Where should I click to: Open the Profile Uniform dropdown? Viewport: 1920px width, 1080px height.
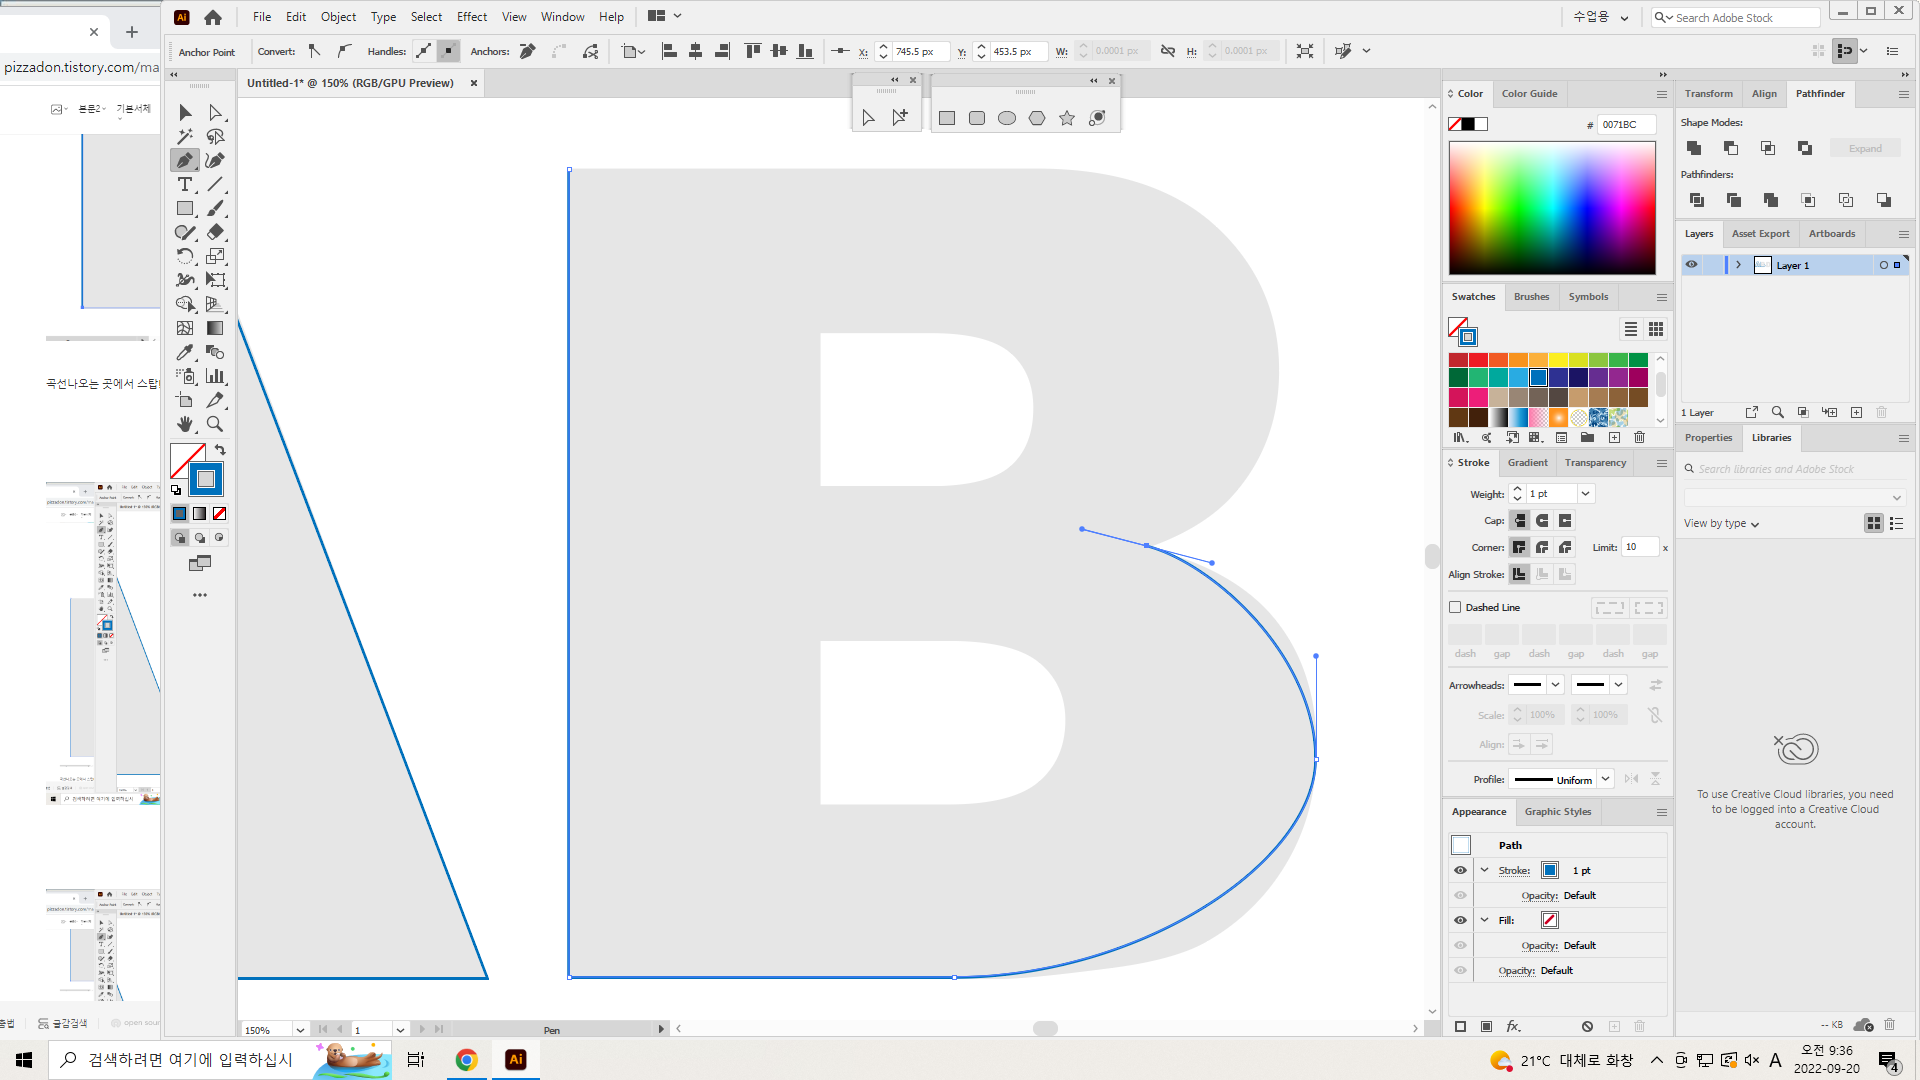pos(1605,779)
